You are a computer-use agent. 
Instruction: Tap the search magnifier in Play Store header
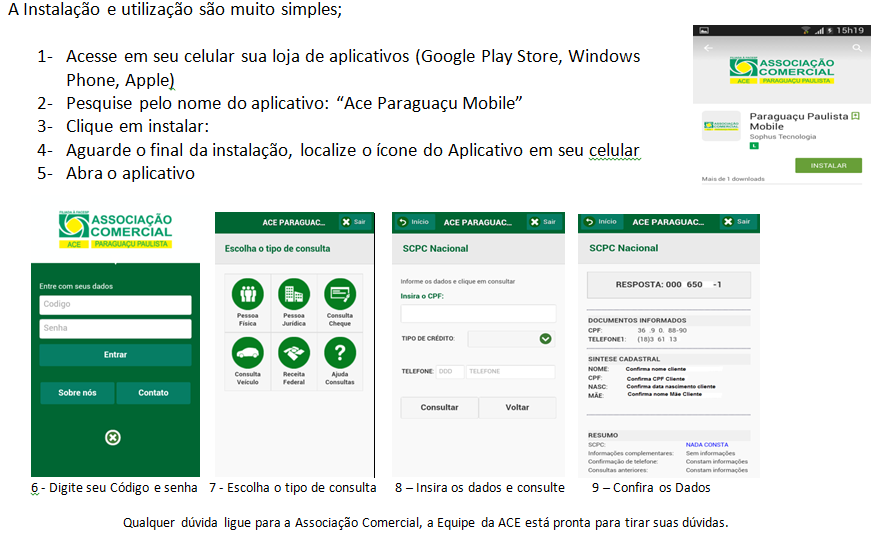(857, 48)
